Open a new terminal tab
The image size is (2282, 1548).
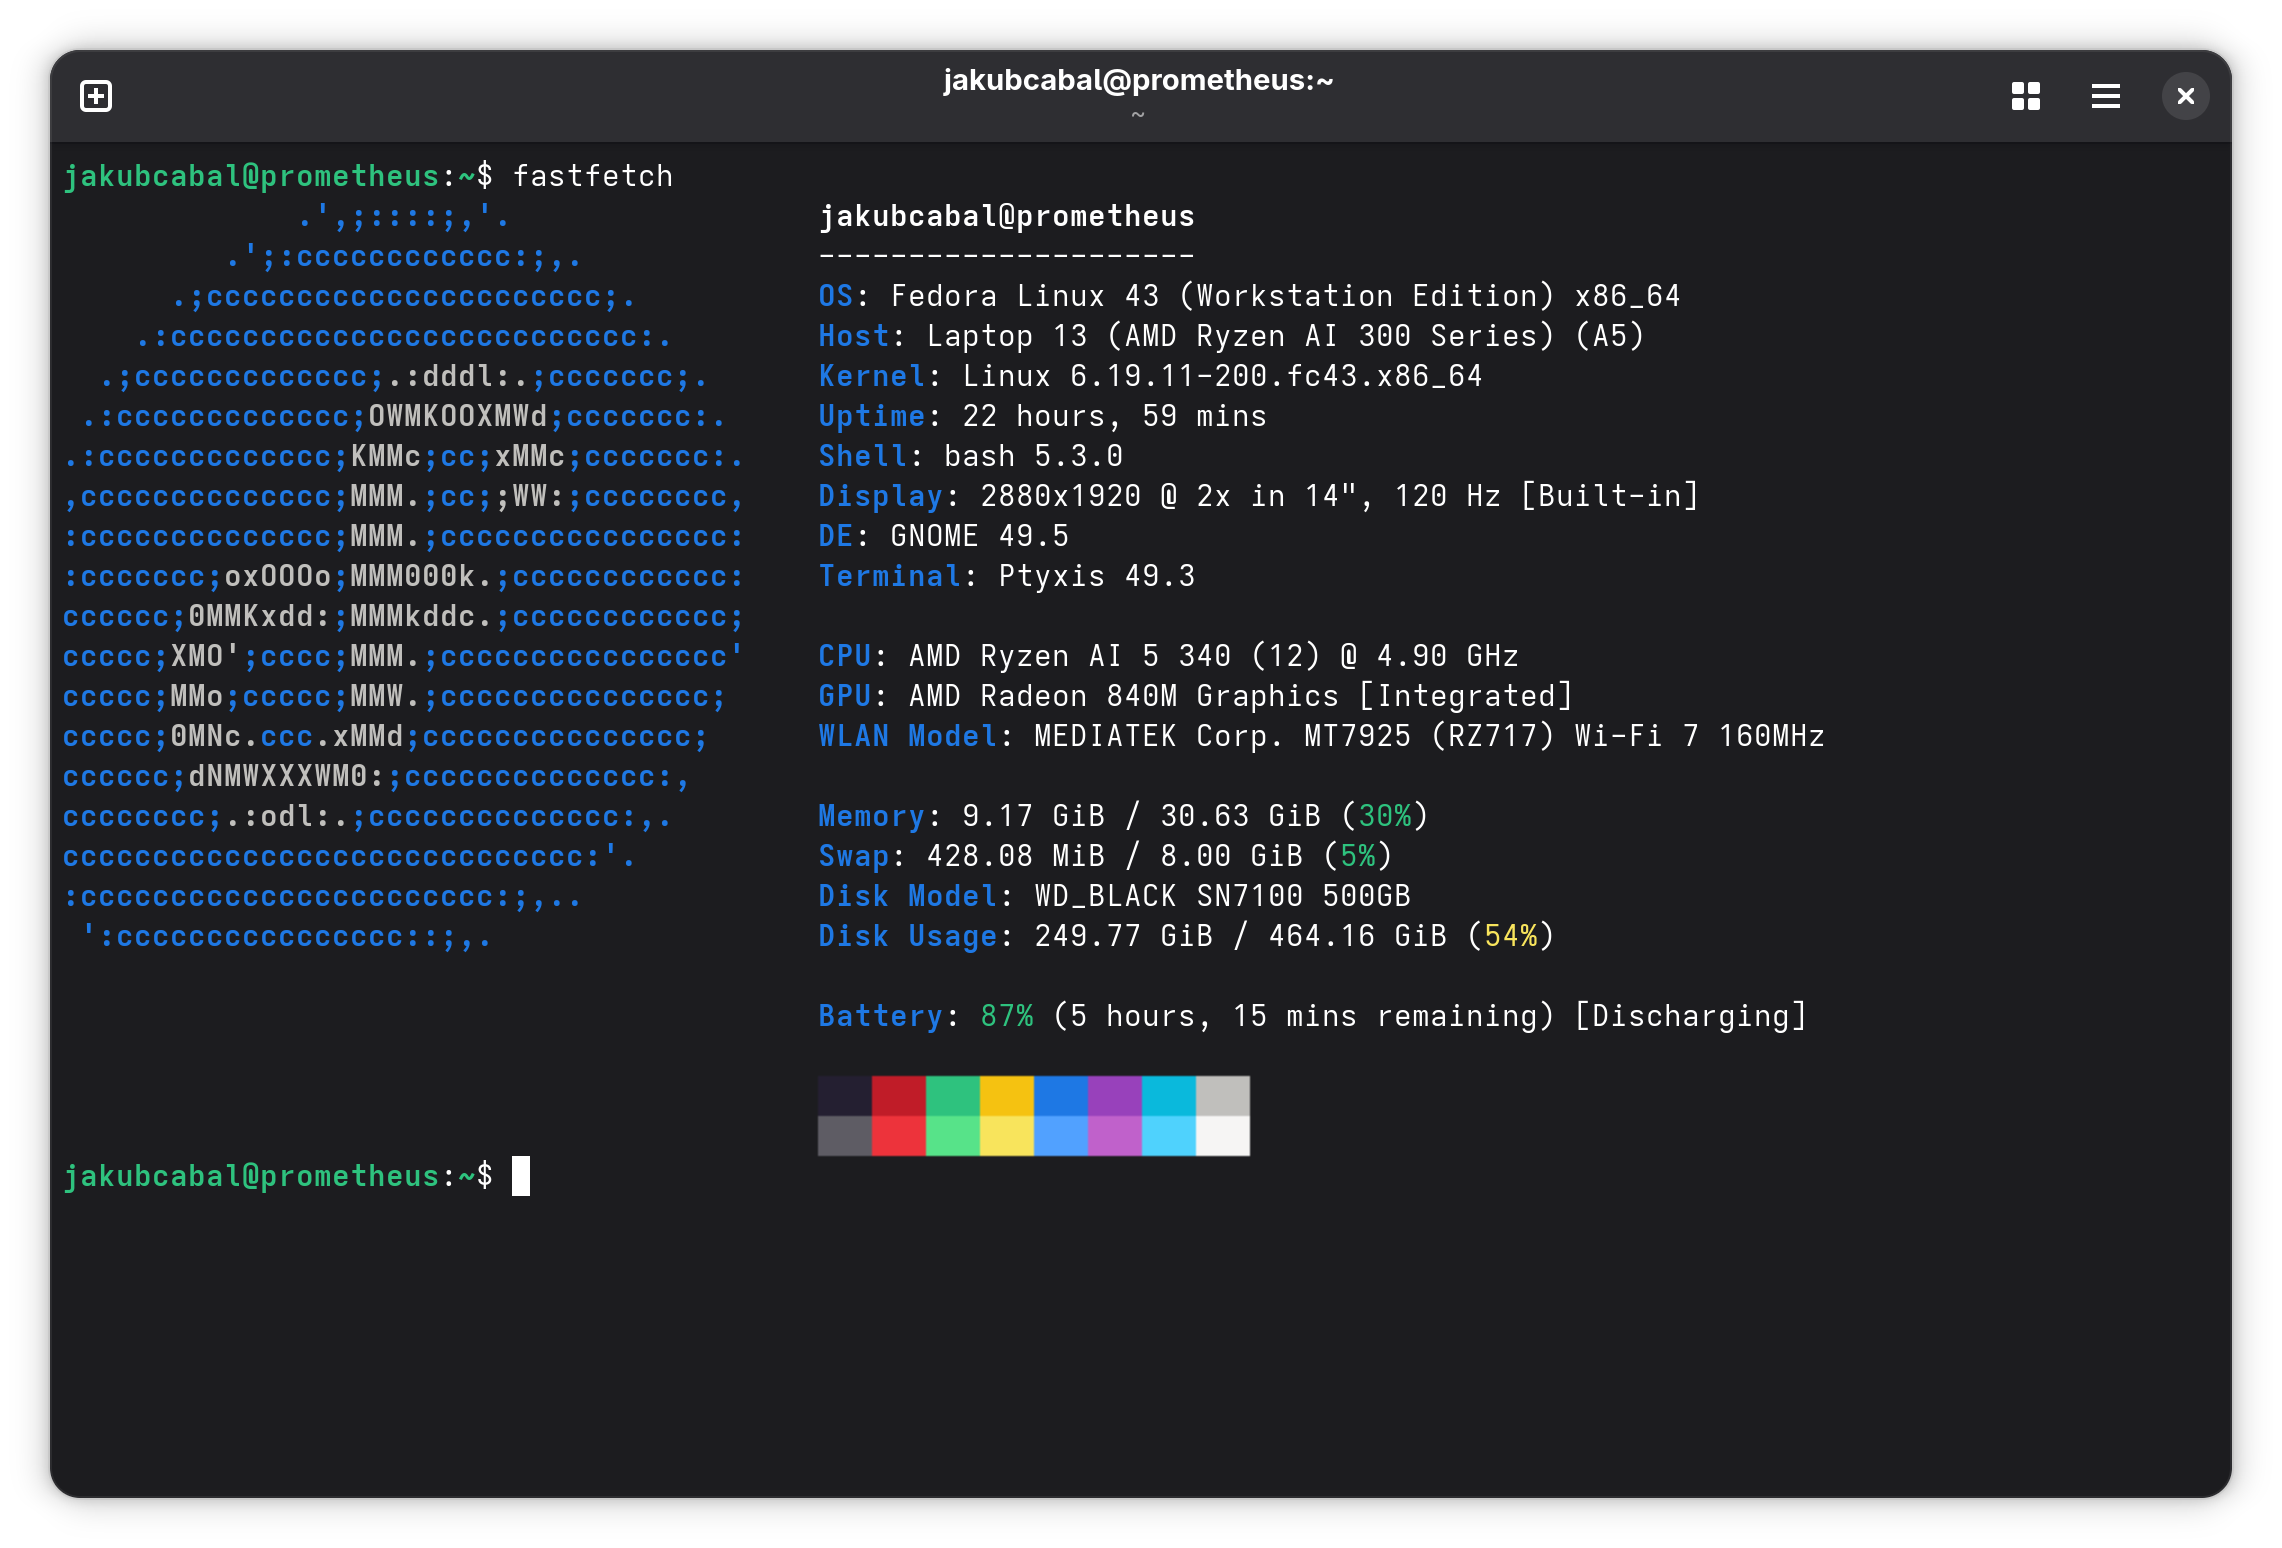coord(96,95)
